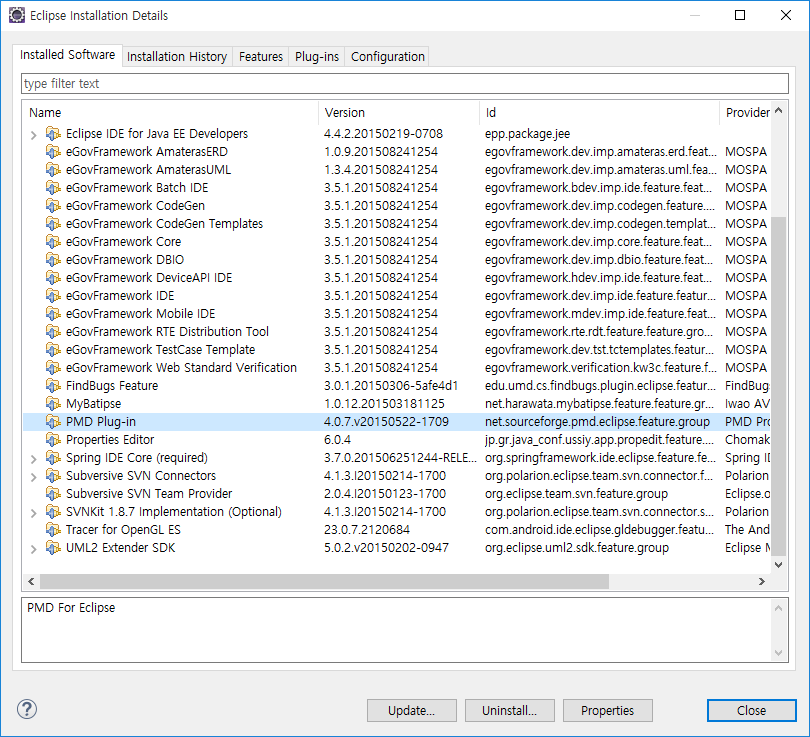Open the Plug-ins tab
Viewport: 810px width, 737px height.
point(316,57)
